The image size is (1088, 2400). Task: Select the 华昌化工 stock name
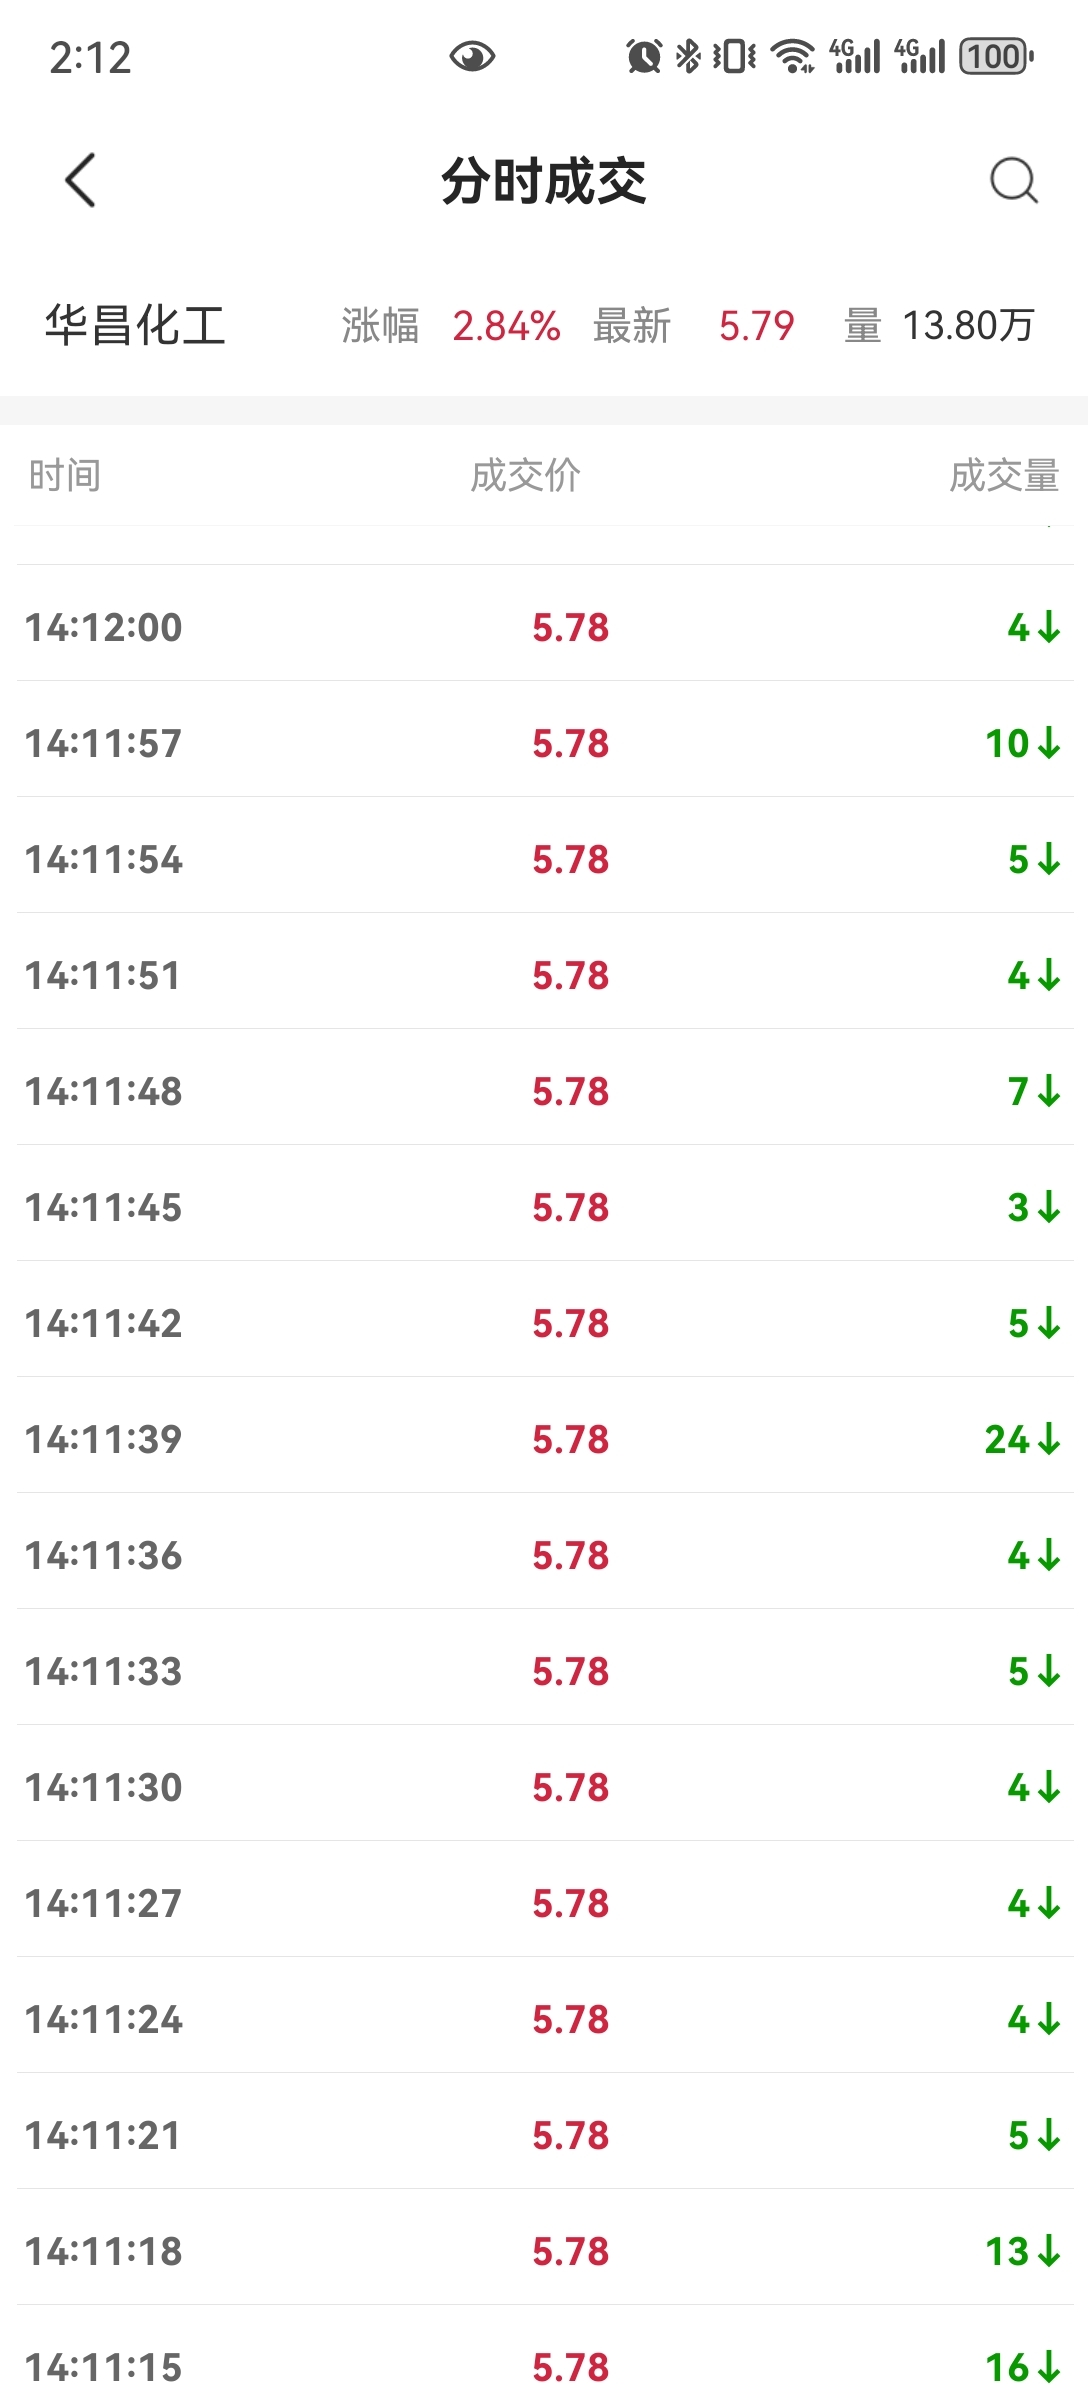136,326
